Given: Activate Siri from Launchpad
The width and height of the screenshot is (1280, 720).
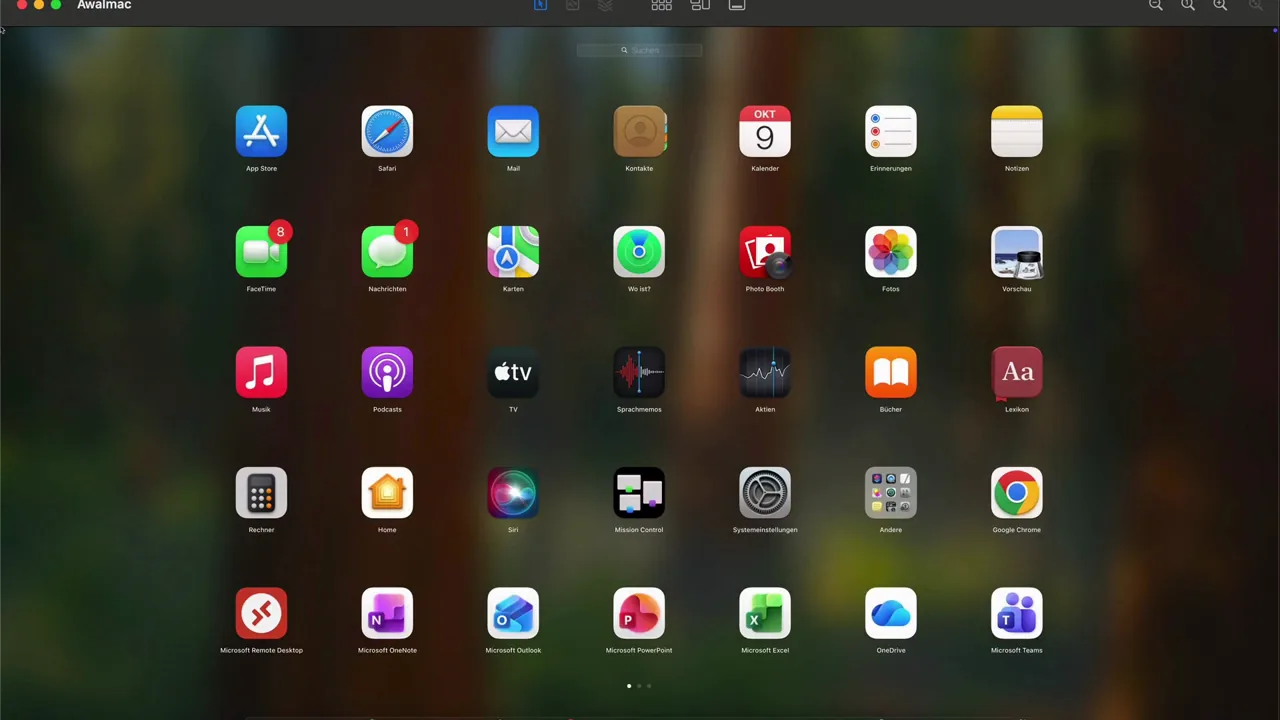Looking at the screenshot, I should click(x=513, y=493).
